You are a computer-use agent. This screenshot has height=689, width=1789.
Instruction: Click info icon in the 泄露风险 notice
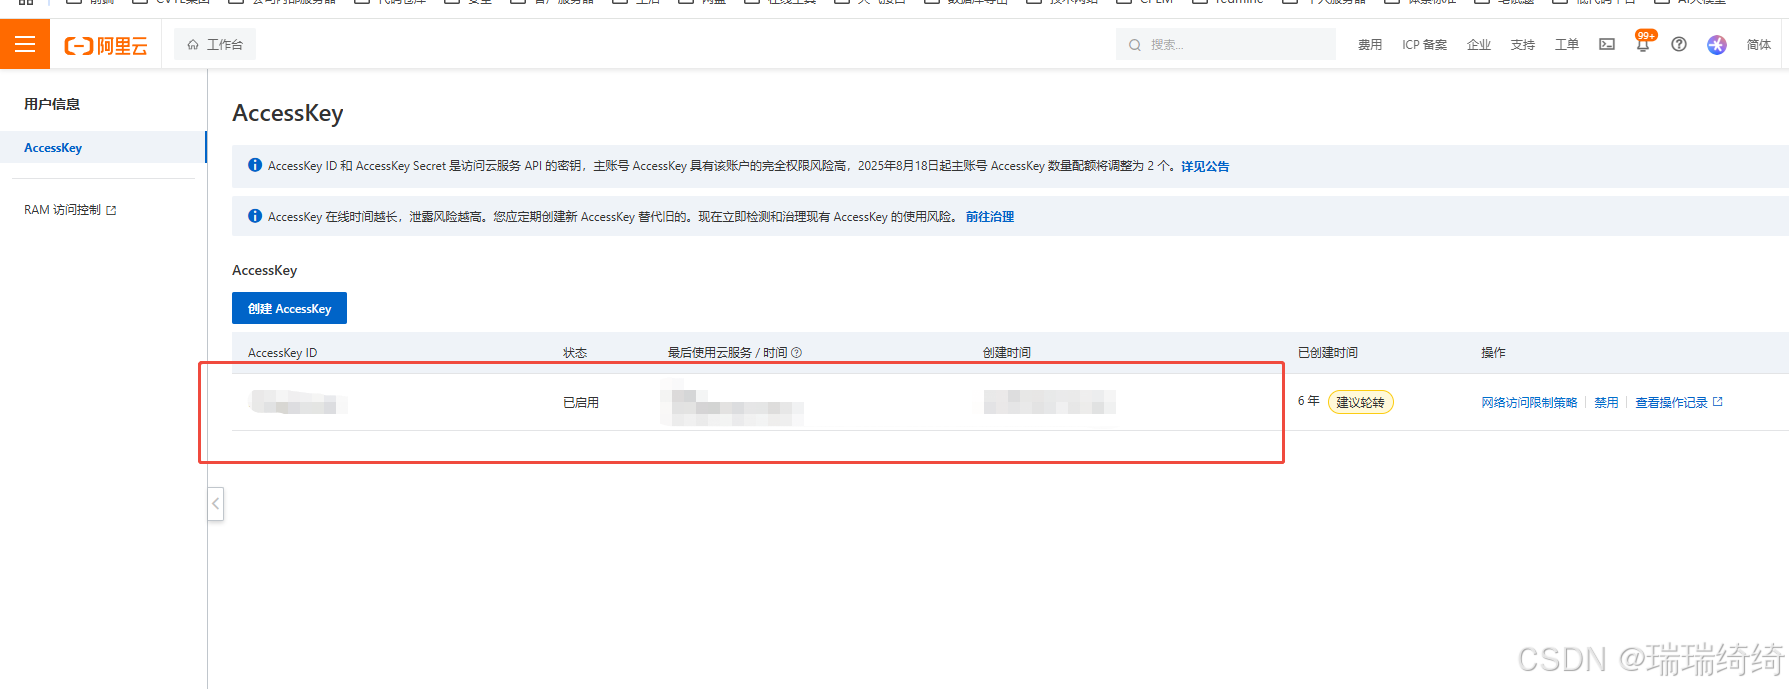coord(255,215)
